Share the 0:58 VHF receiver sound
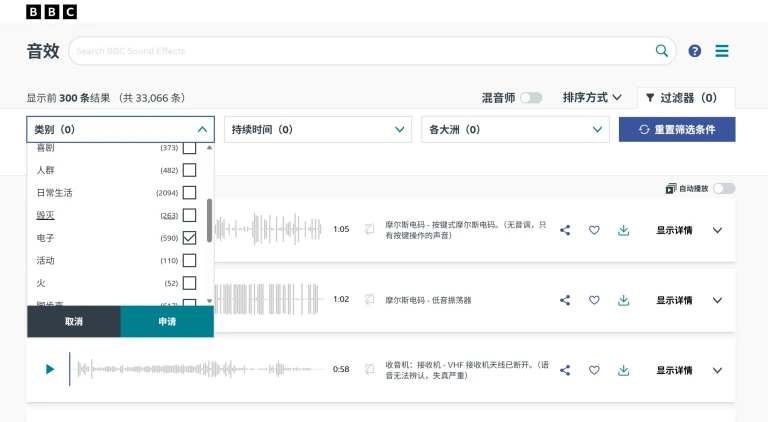Viewport: 768px width, 422px height. [x=565, y=370]
